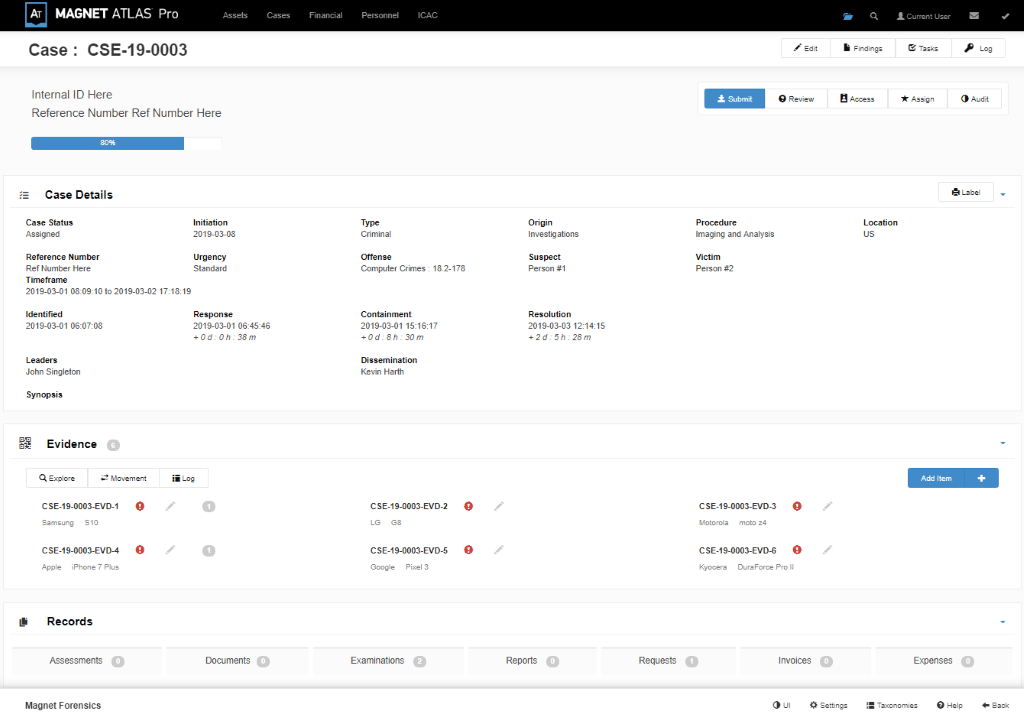Click the Magnet ATLAS logo icon
1024x718 pixels.
[x=36, y=14]
